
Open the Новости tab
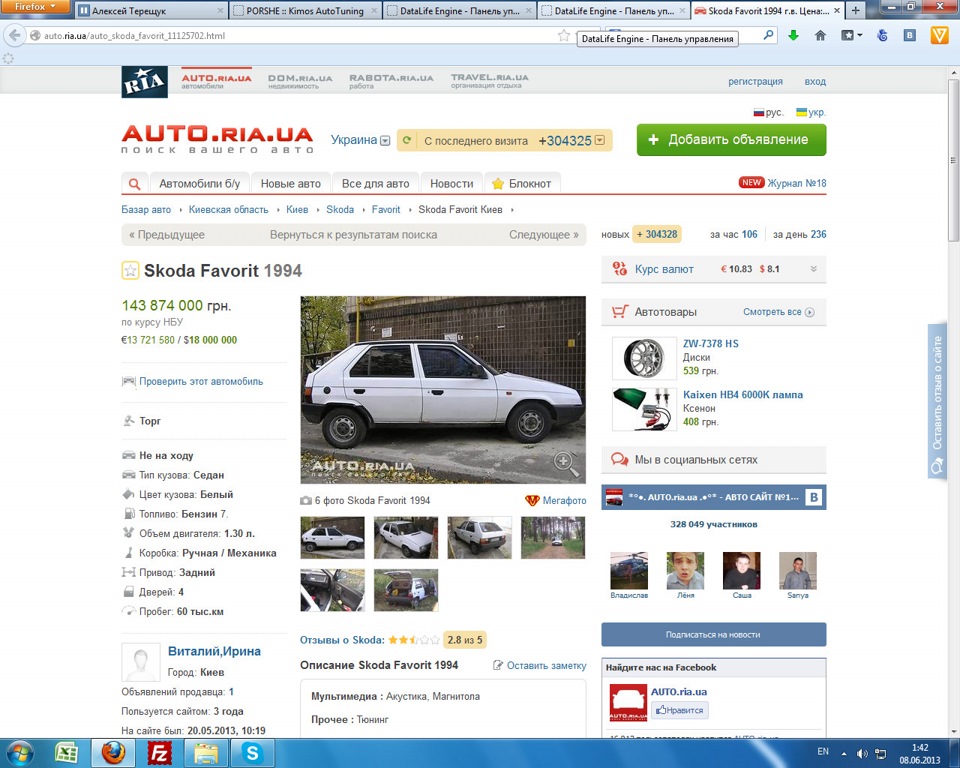452,184
